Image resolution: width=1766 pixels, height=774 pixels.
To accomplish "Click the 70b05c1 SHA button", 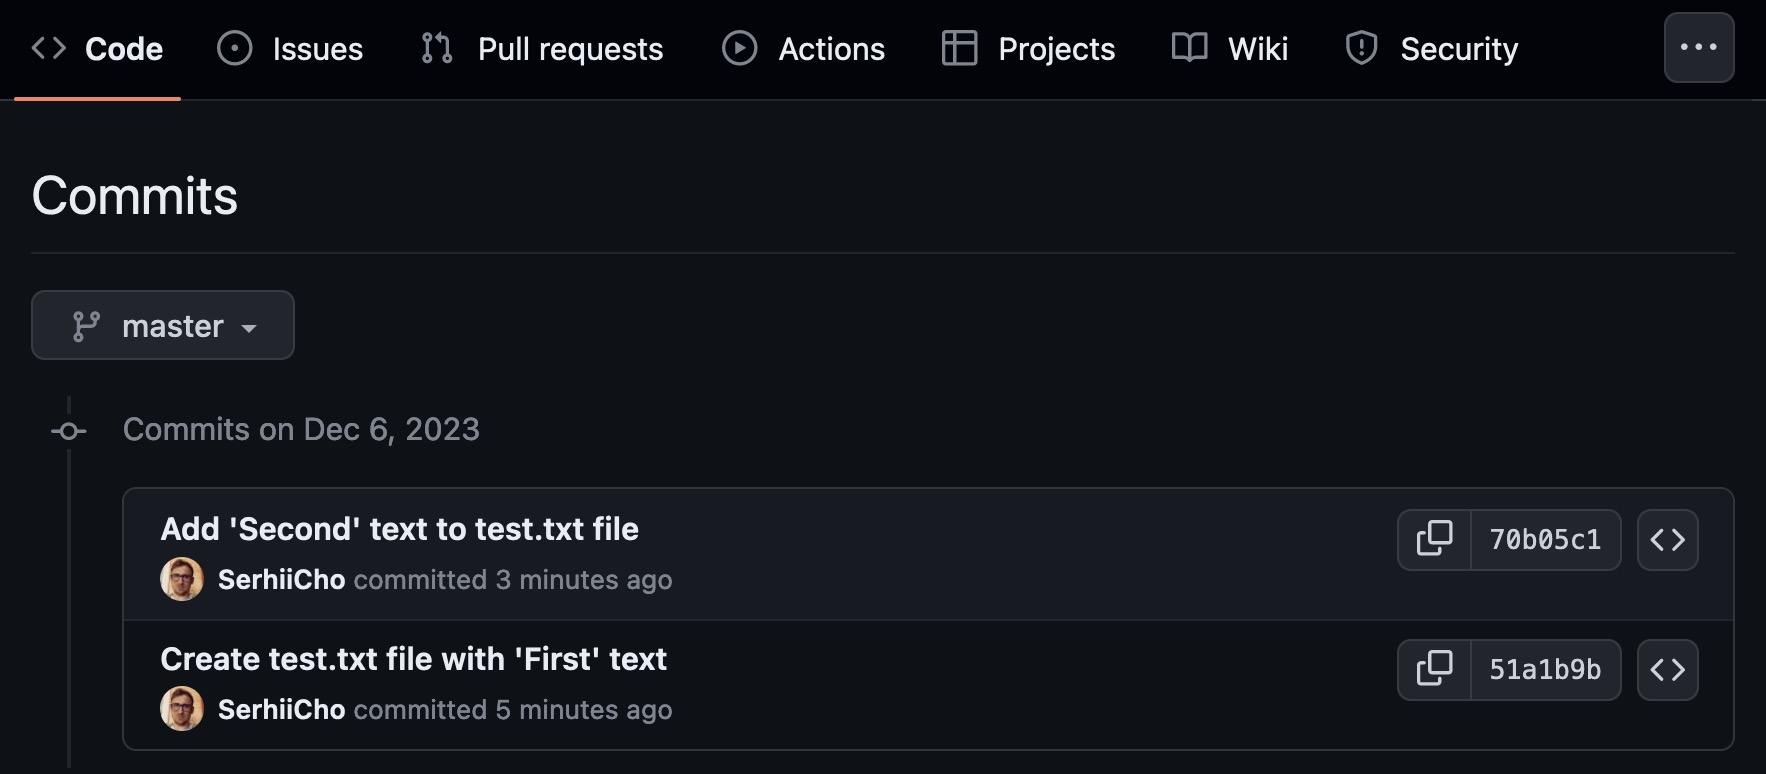I will tap(1547, 539).
